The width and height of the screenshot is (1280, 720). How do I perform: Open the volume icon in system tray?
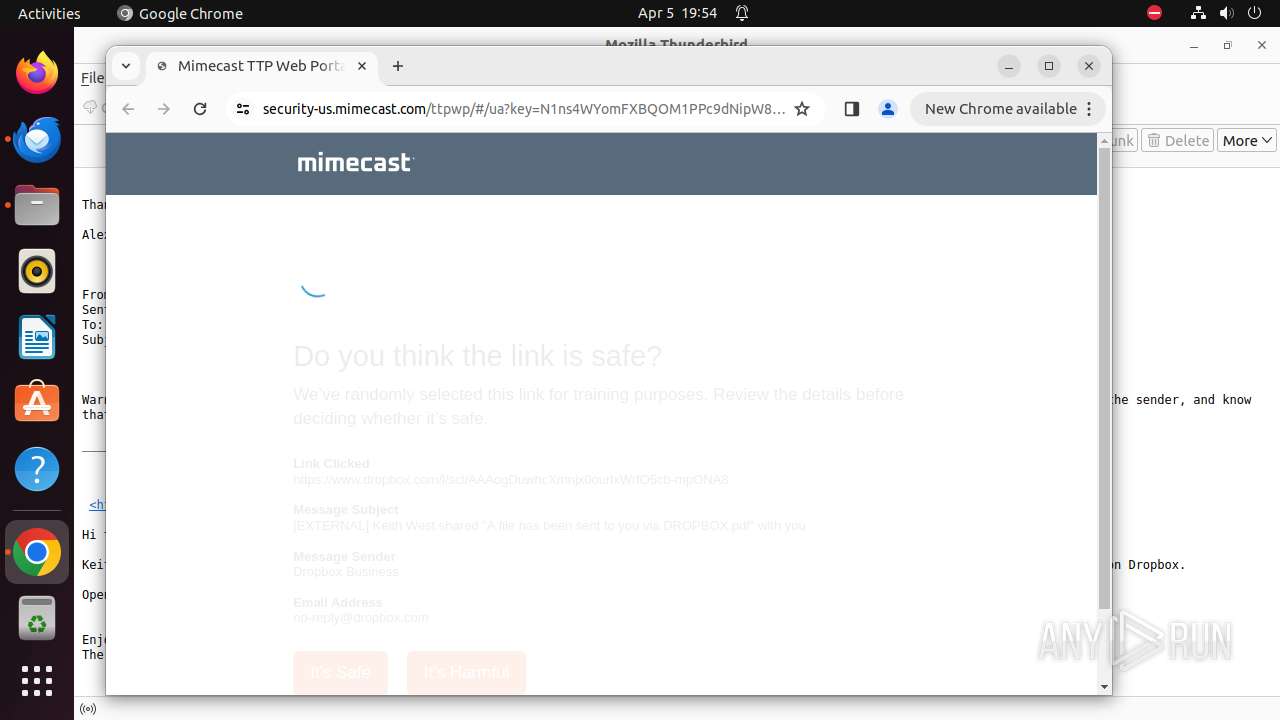tap(1227, 13)
